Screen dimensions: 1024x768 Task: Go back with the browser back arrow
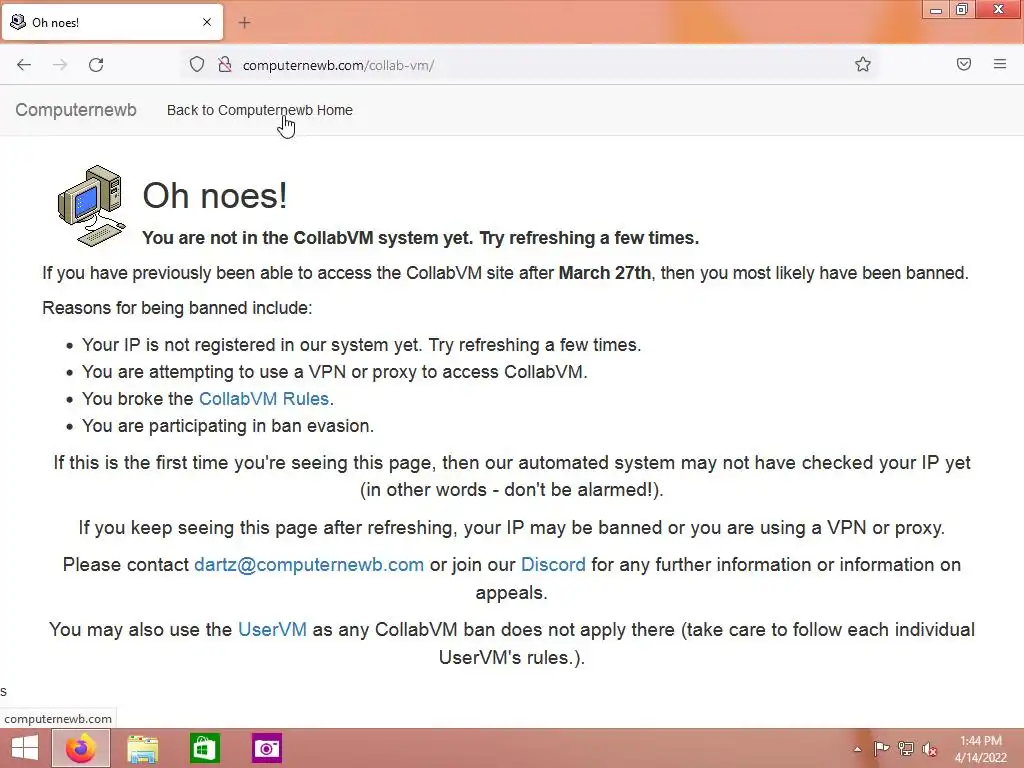point(24,65)
